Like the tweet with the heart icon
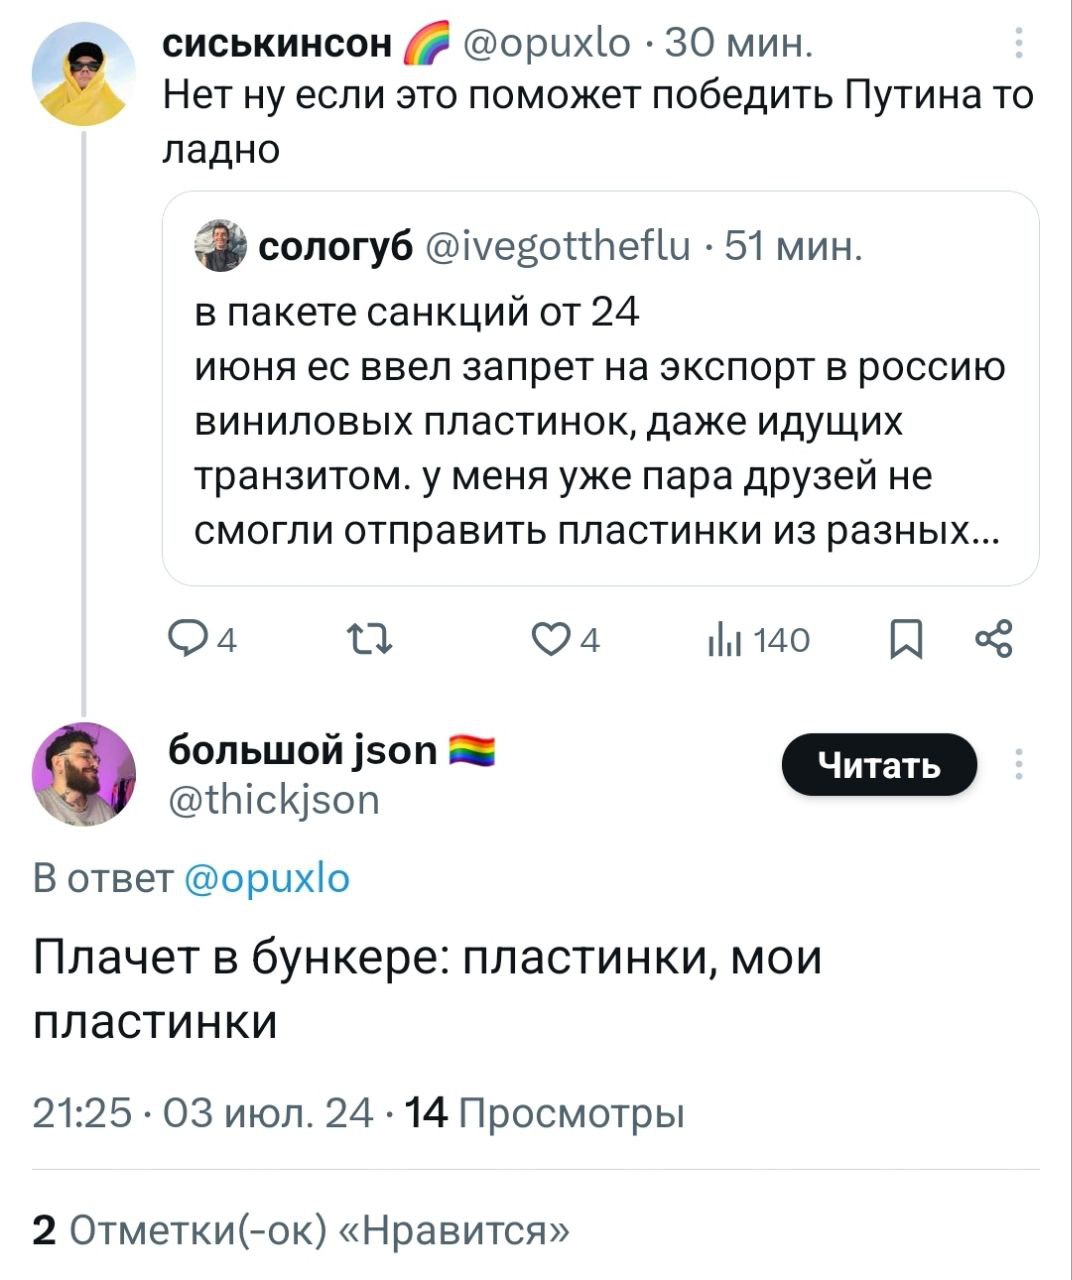This screenshot has height=1280, width=1072. point(549,639)
